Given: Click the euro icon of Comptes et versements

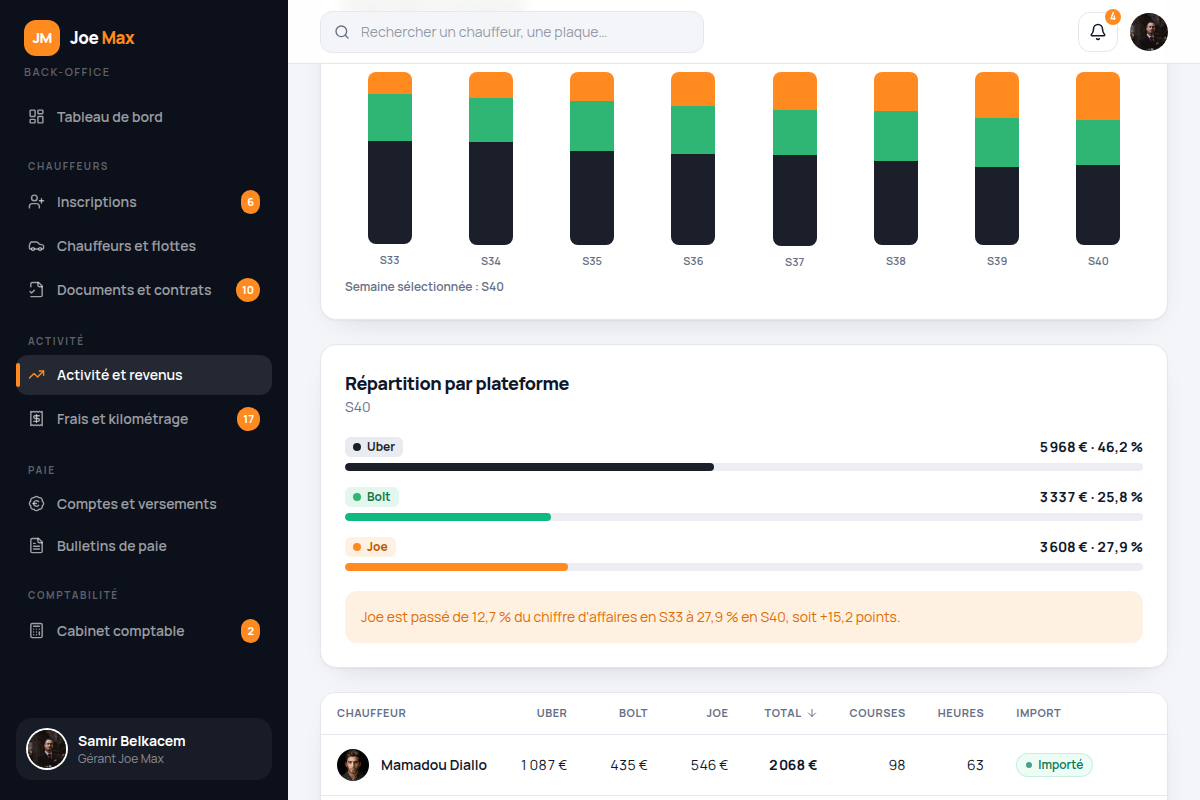Looking at the screenshot, I should pos(36,504).
